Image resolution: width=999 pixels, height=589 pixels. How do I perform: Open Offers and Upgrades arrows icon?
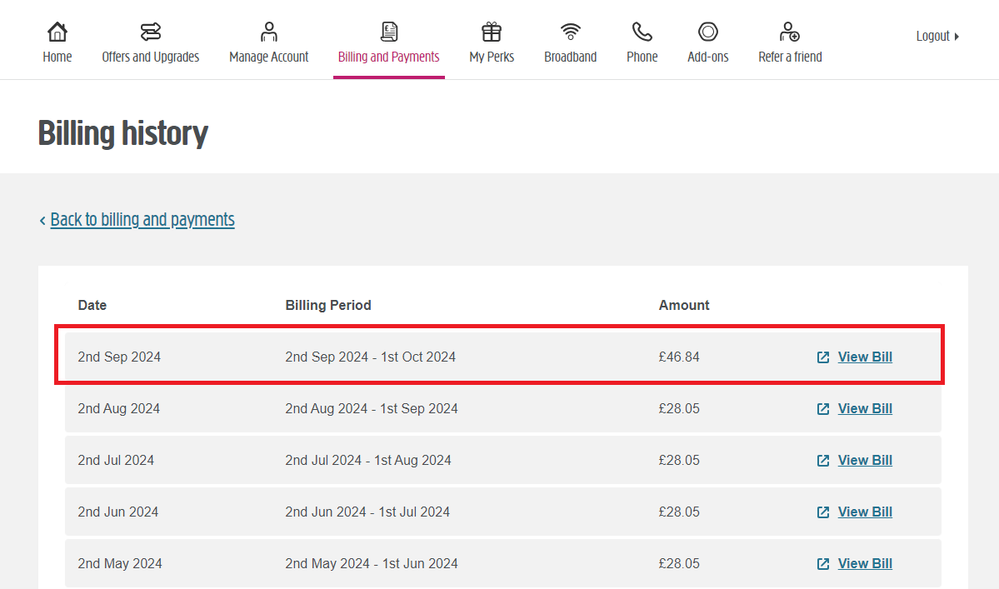[150, 31]
